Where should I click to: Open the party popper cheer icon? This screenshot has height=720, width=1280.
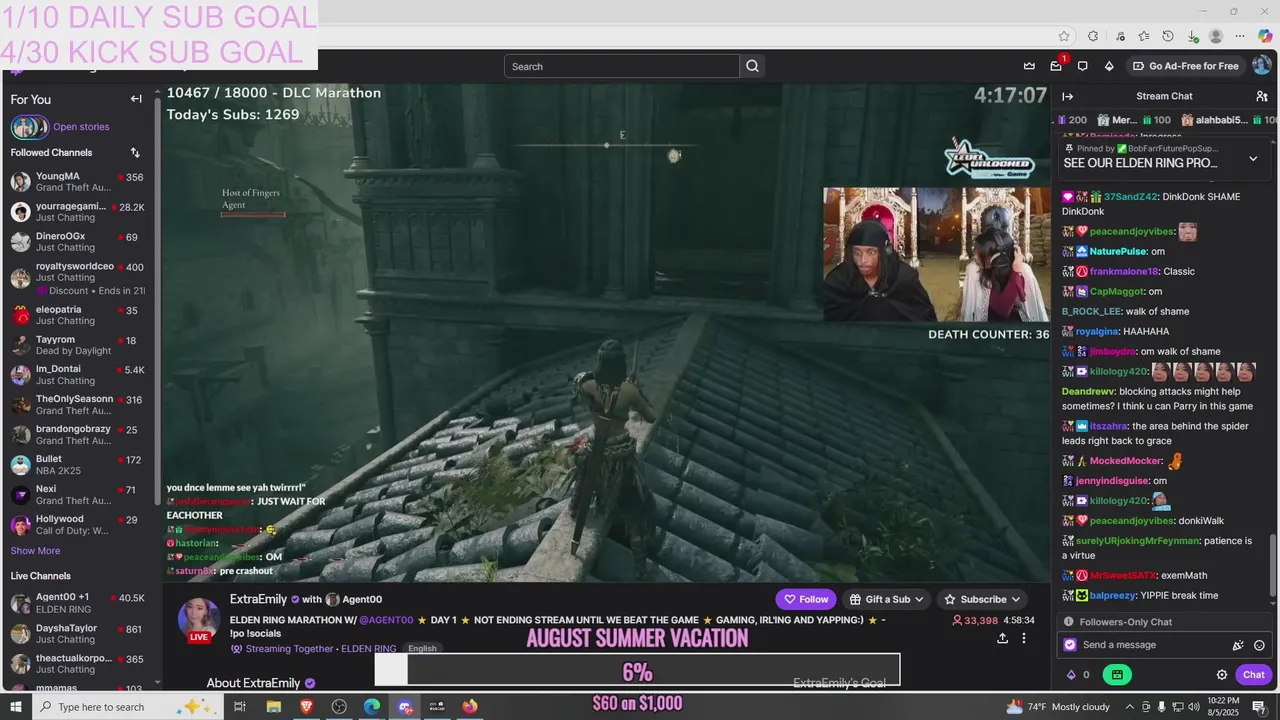[1238, 645]
